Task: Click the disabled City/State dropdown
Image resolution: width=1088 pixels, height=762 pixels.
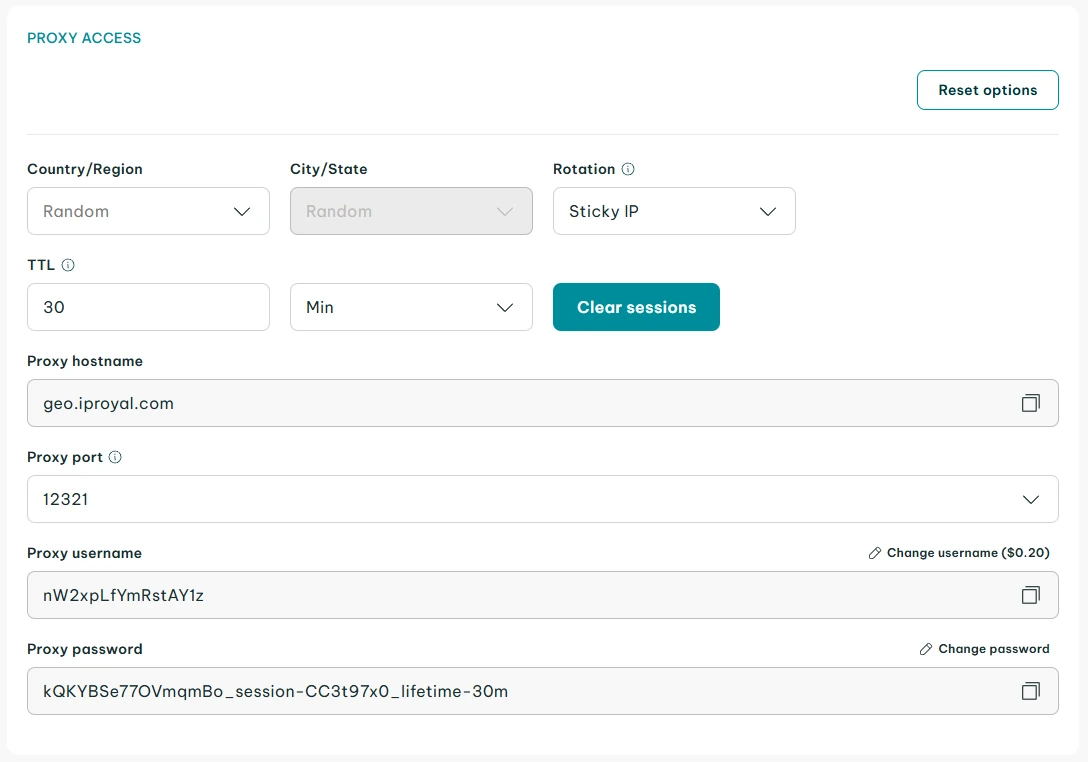Action: tap(411, 211)
